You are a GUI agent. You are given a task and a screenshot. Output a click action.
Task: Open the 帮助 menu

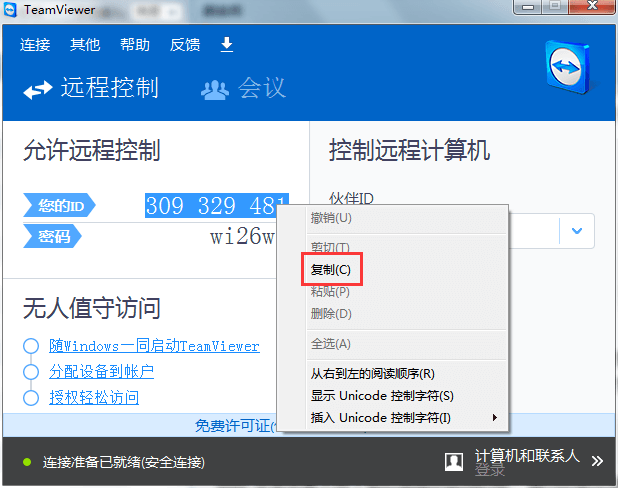pyautogui.click(x=135, y=45)
